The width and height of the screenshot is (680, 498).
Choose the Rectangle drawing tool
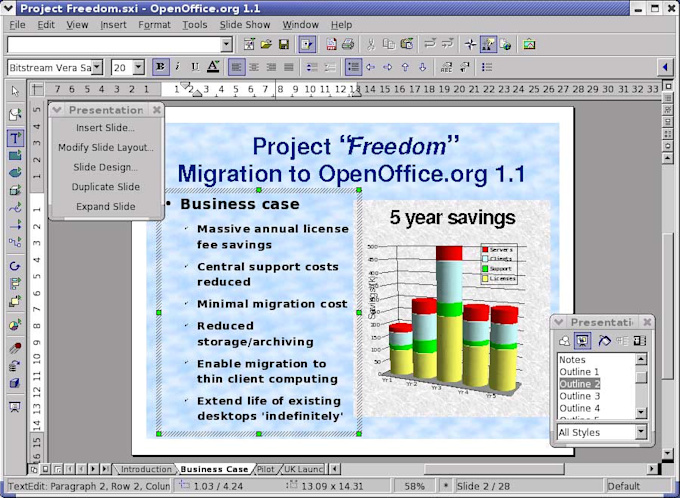click(x=15, y=155)
